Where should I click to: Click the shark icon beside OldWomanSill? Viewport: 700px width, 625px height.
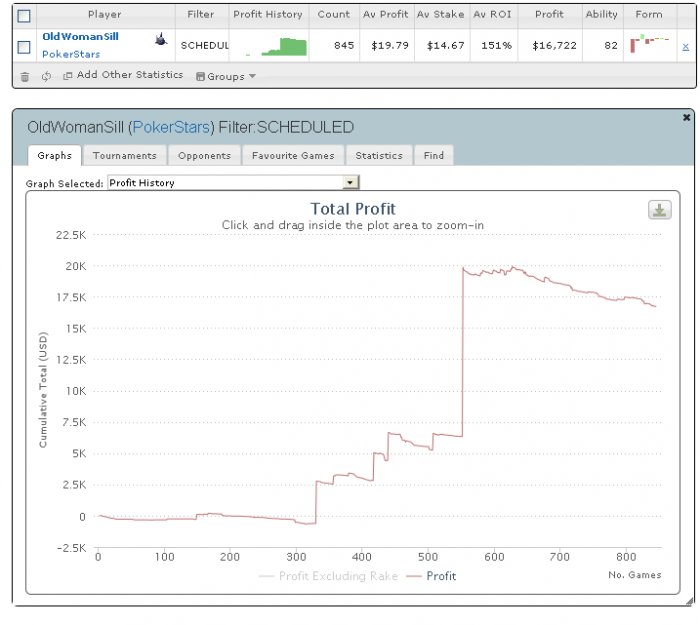(x=161, y=40)
